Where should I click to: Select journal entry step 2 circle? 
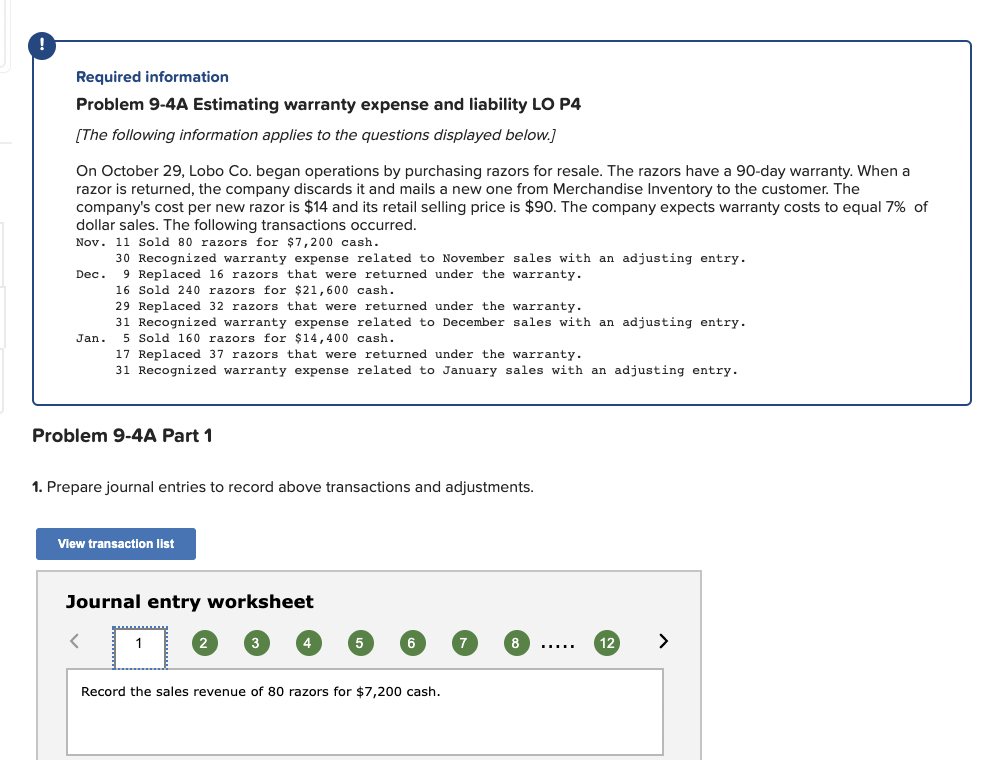[204, 643]
